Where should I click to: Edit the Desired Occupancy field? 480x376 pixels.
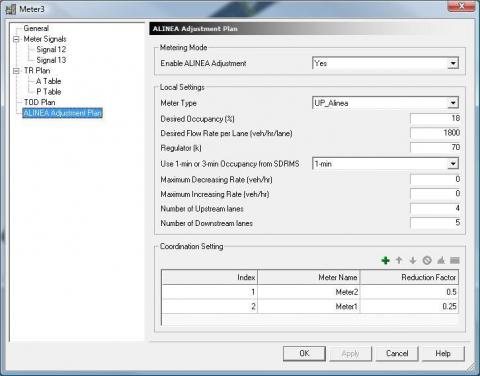click(436, 118)
